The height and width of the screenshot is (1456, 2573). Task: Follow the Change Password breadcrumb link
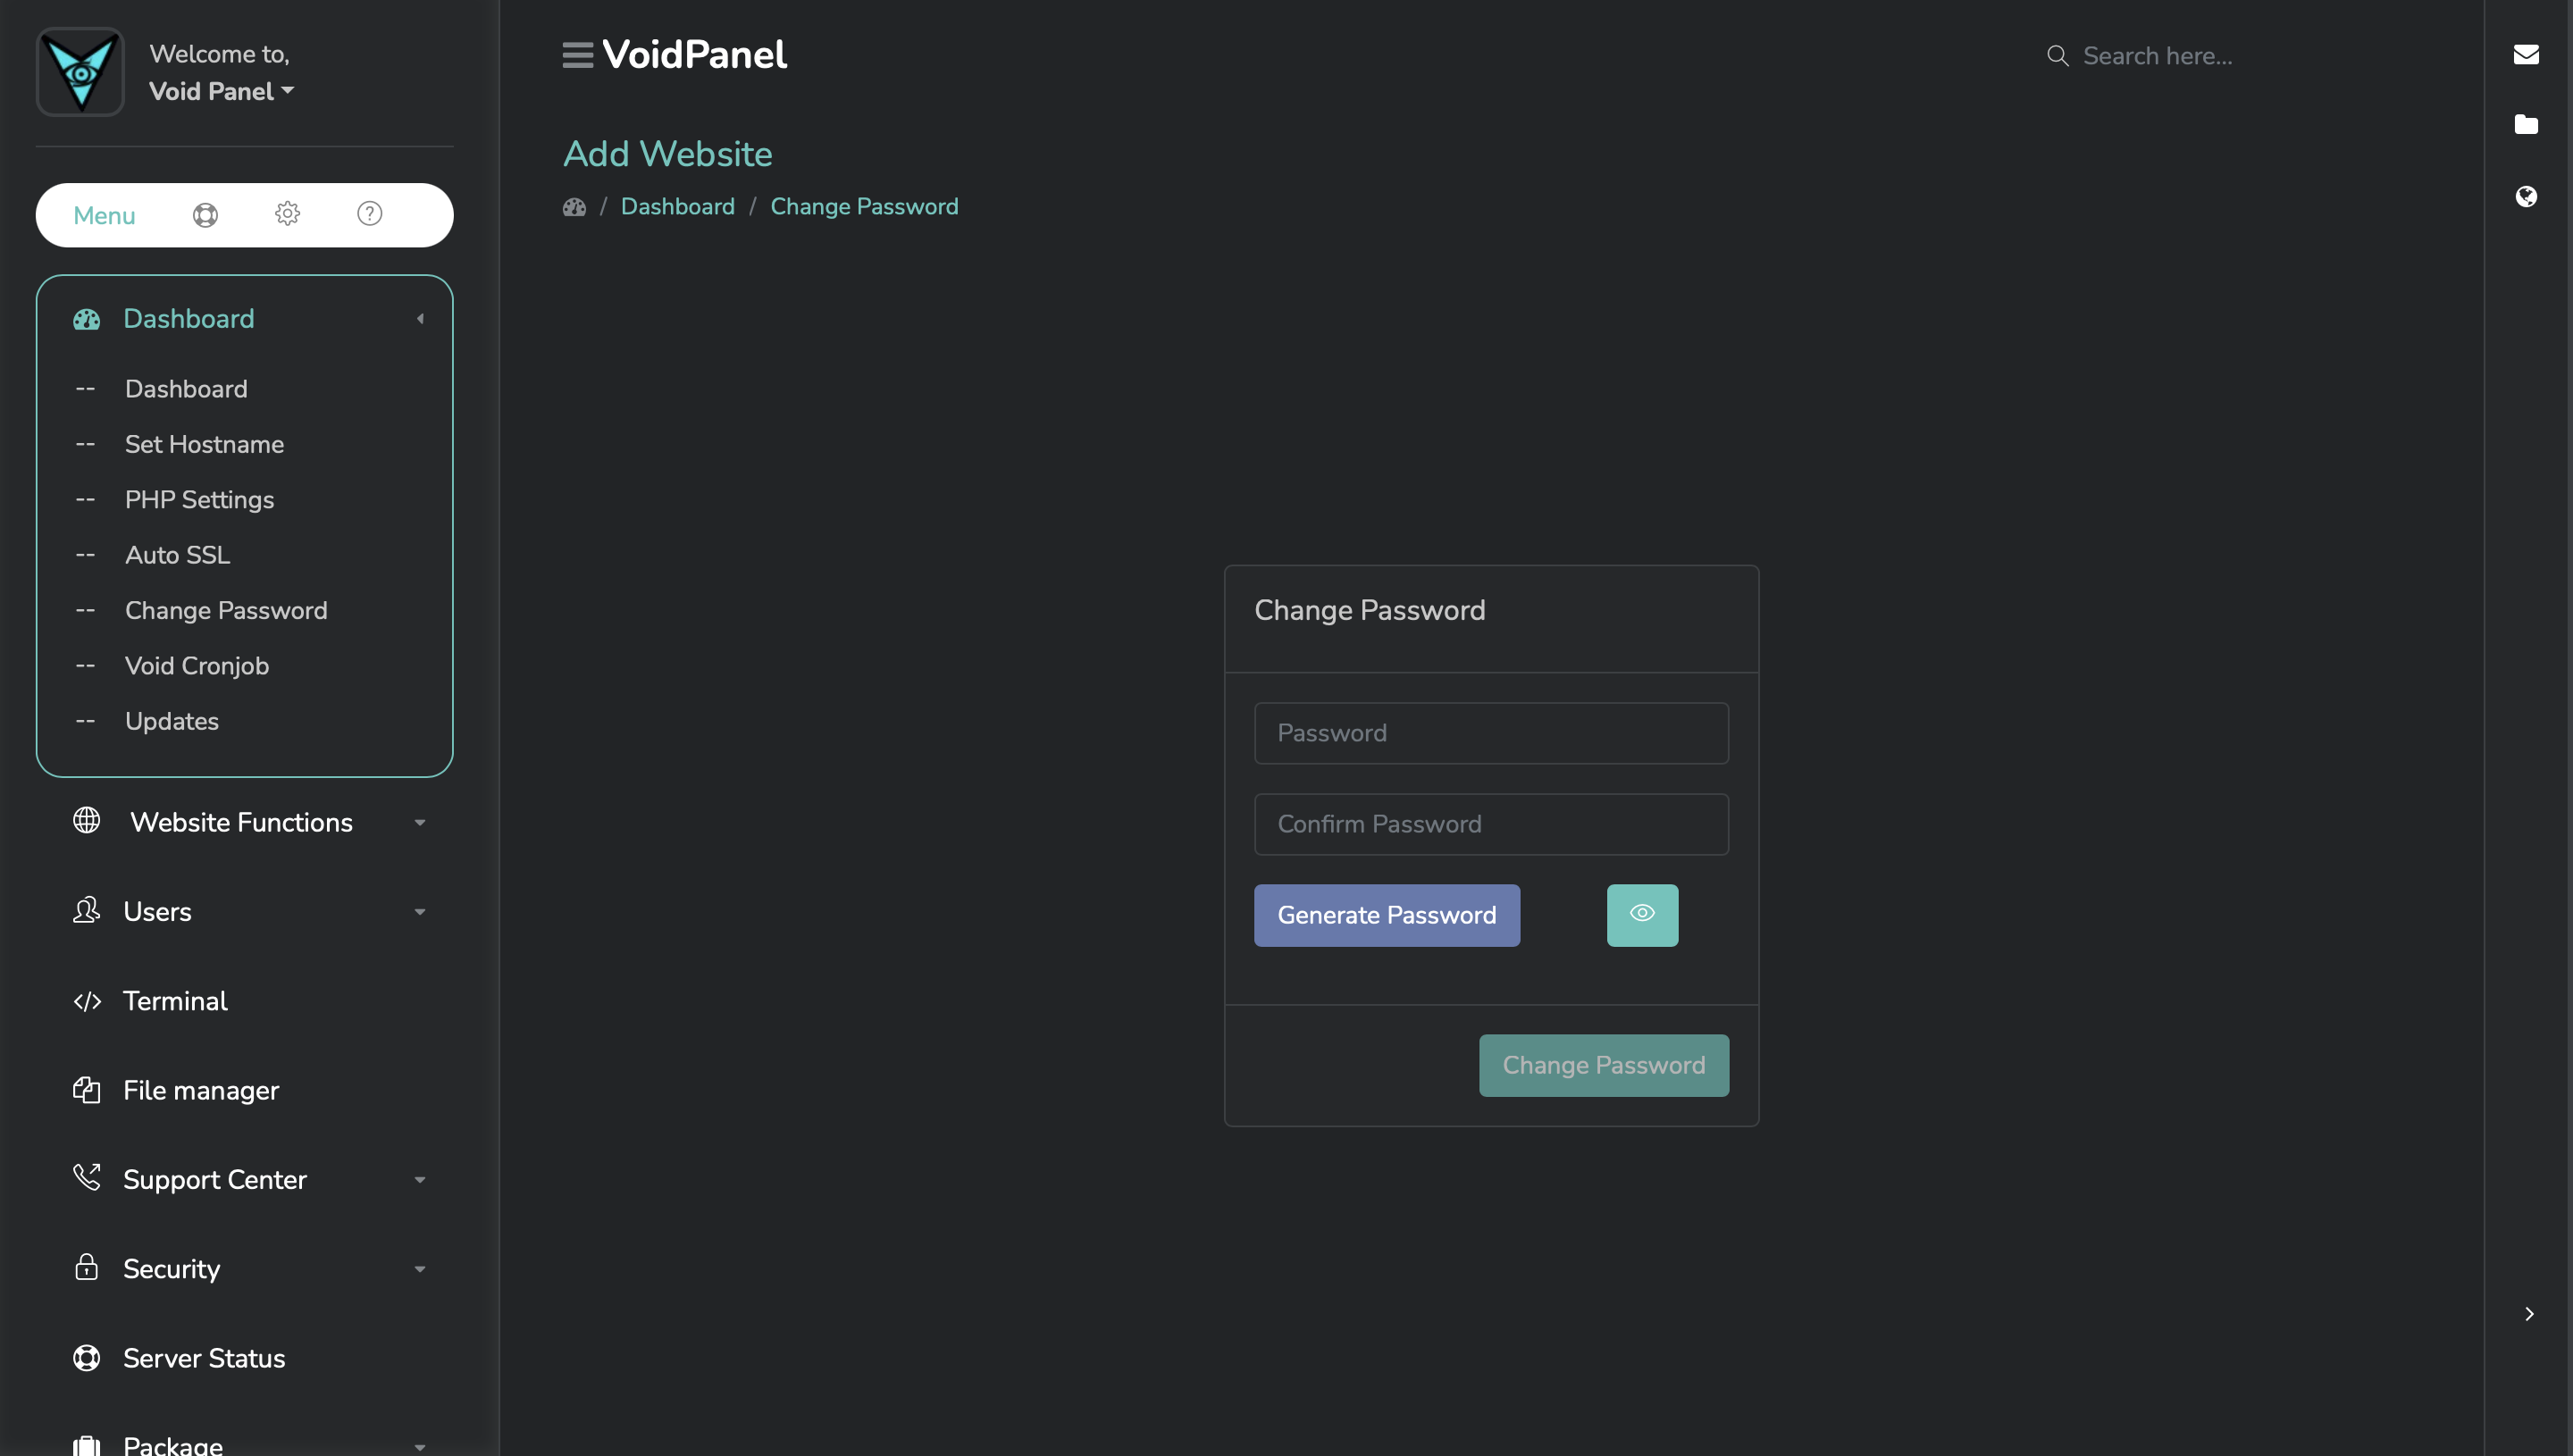(864, 207)
